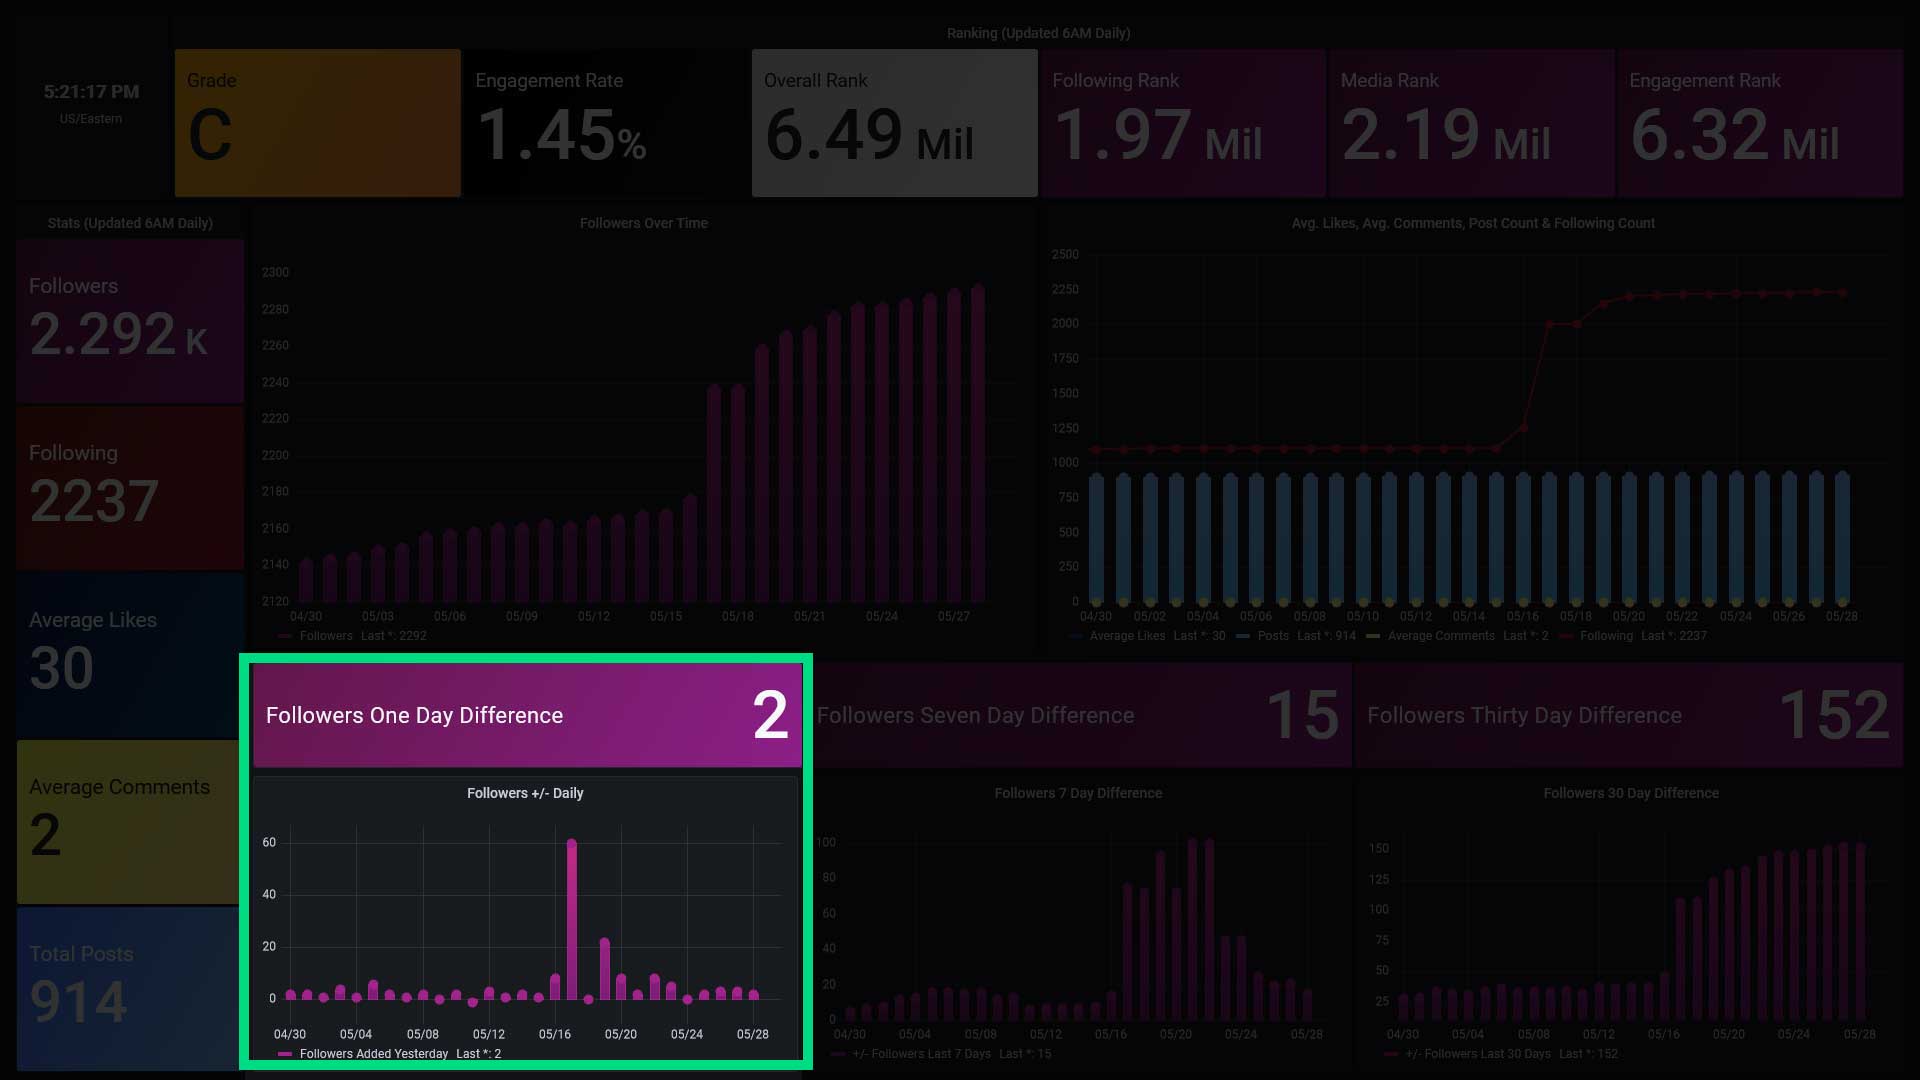Screen dimensions: 1920x1080
Task: Click the Total Posts 914 stat panel
Action: (128, 987)
